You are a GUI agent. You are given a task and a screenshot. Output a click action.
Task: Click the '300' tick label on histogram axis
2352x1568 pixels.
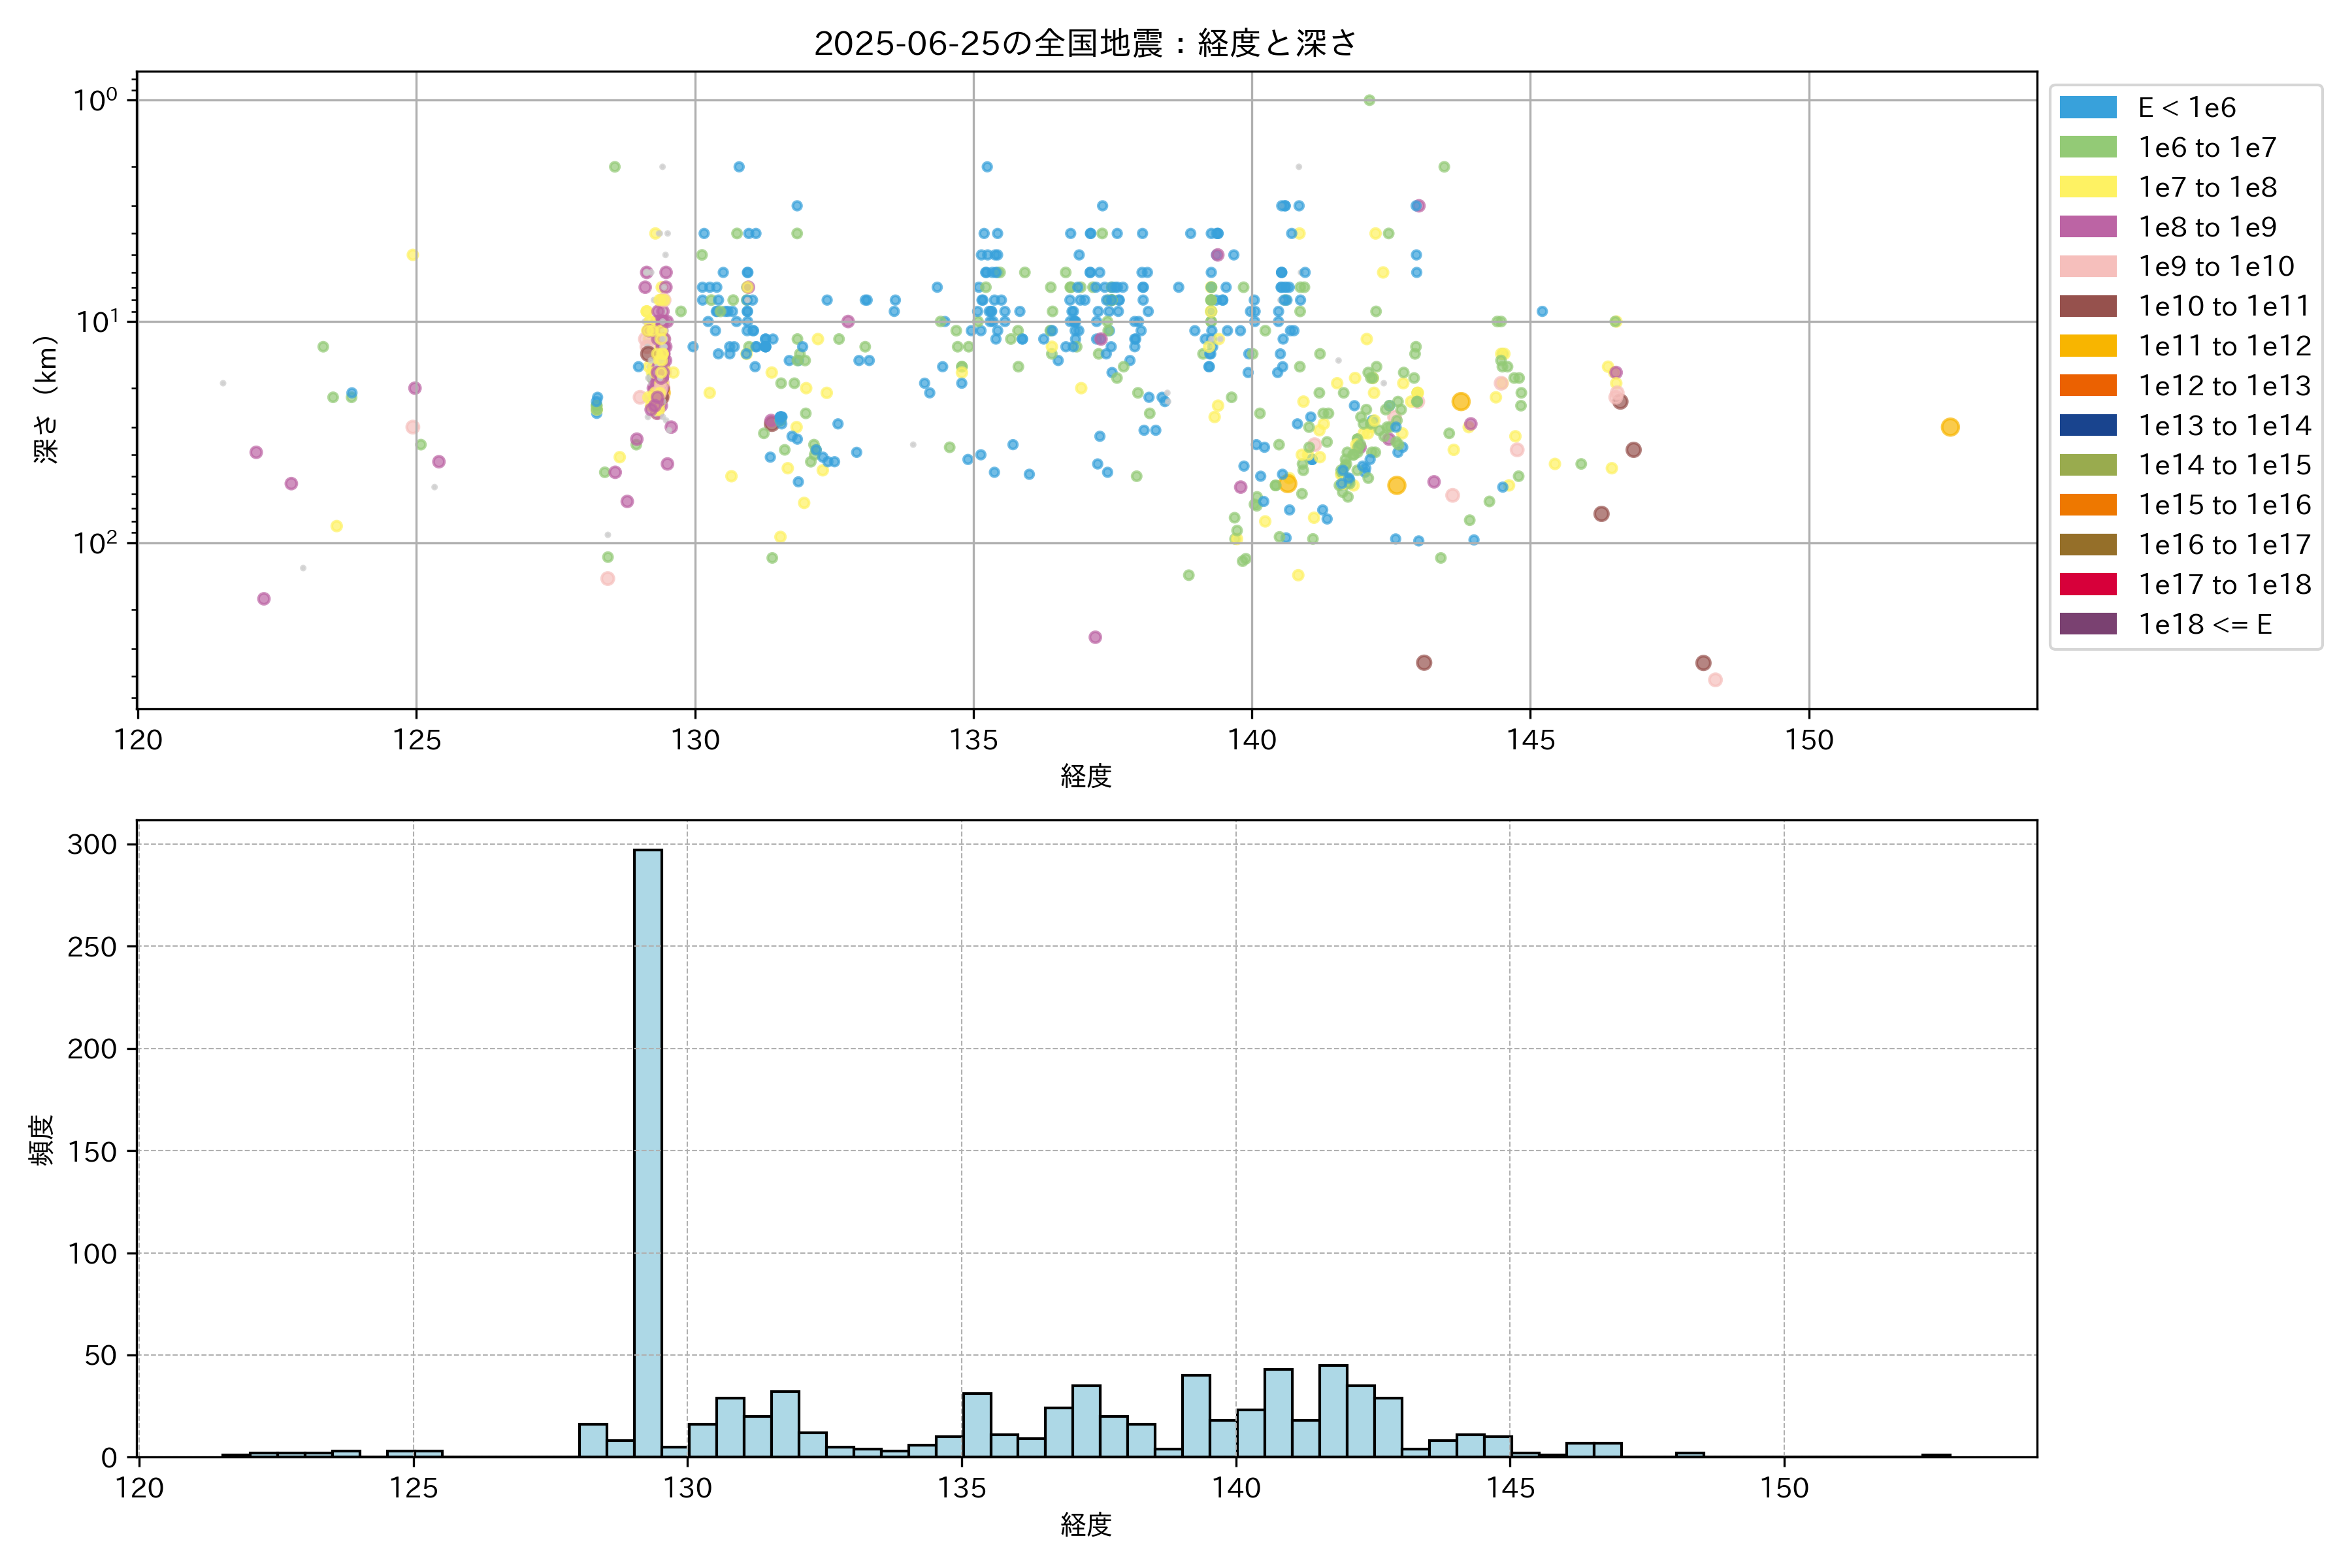tap(92, 844)
